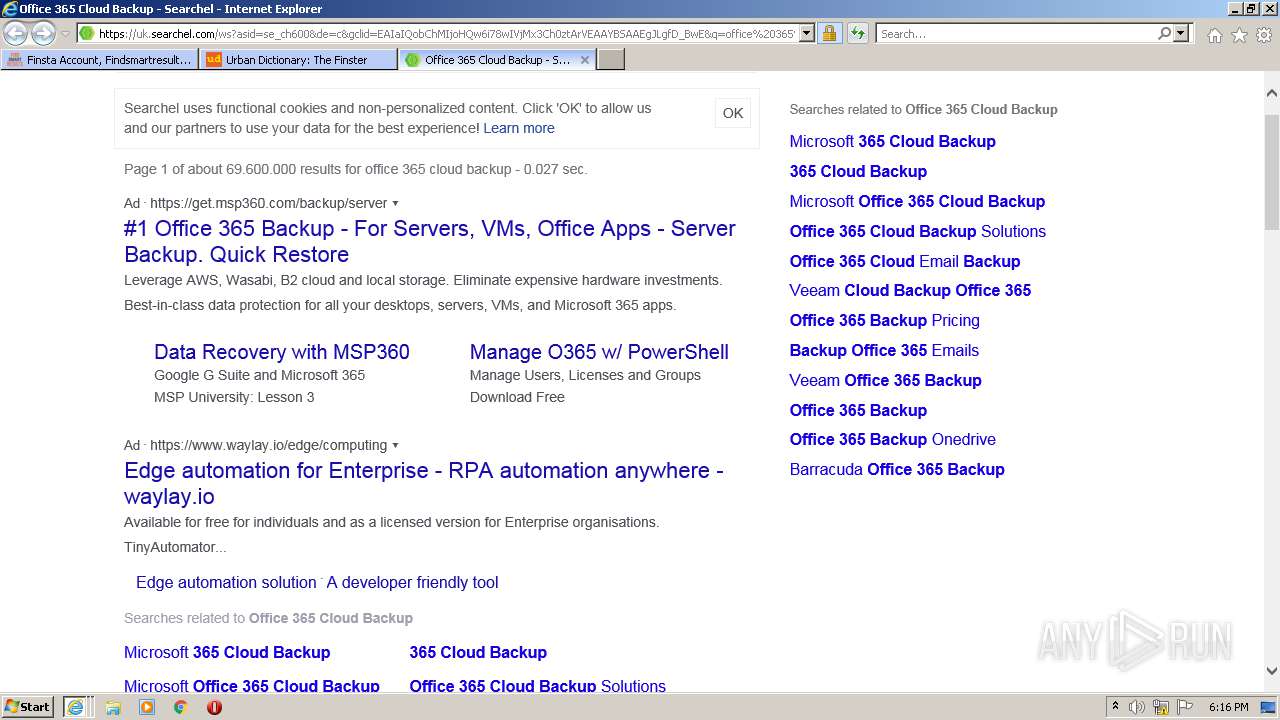Sidebar: click 365 Cloud Backup
This screenshot has width=1280, height=720.
click(x=858, y=171)
